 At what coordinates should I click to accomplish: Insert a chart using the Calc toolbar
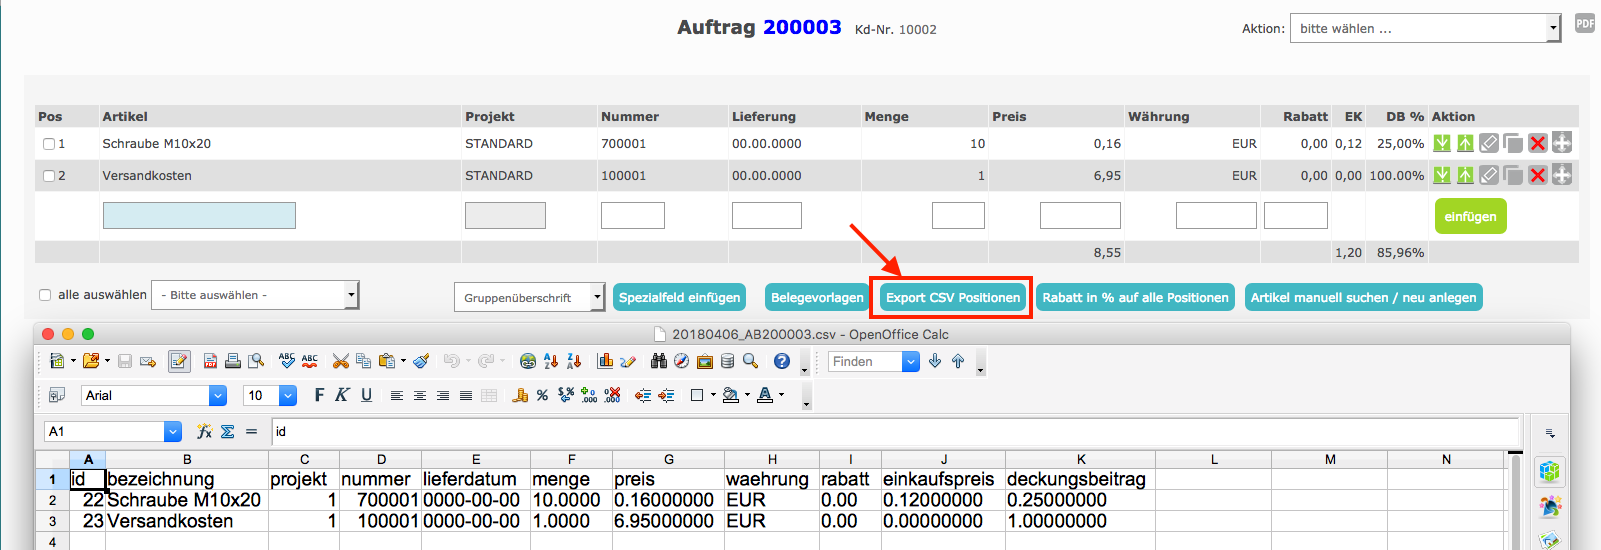(605, 361)
